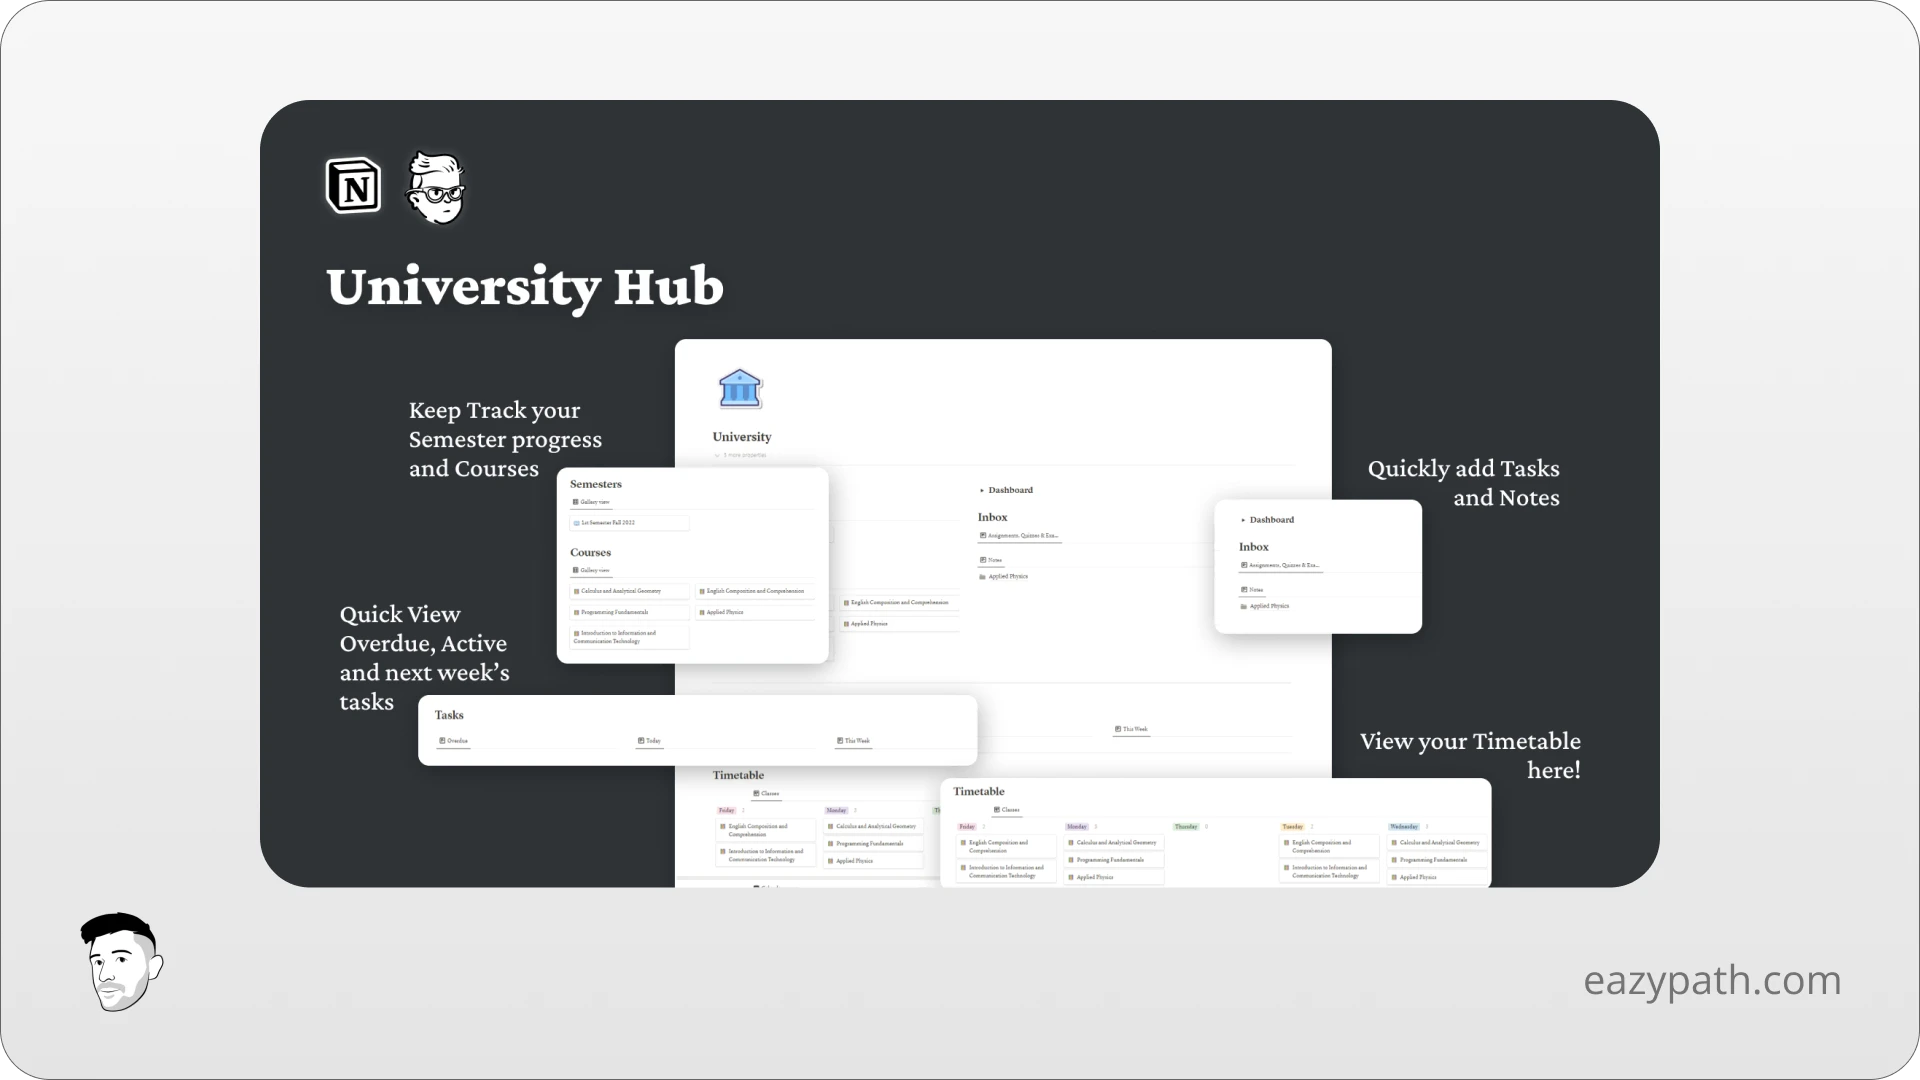Click the glasses-wearing mascot logo beside Notion
This screenshot has width=1920, height=1080.
[436, 187]
